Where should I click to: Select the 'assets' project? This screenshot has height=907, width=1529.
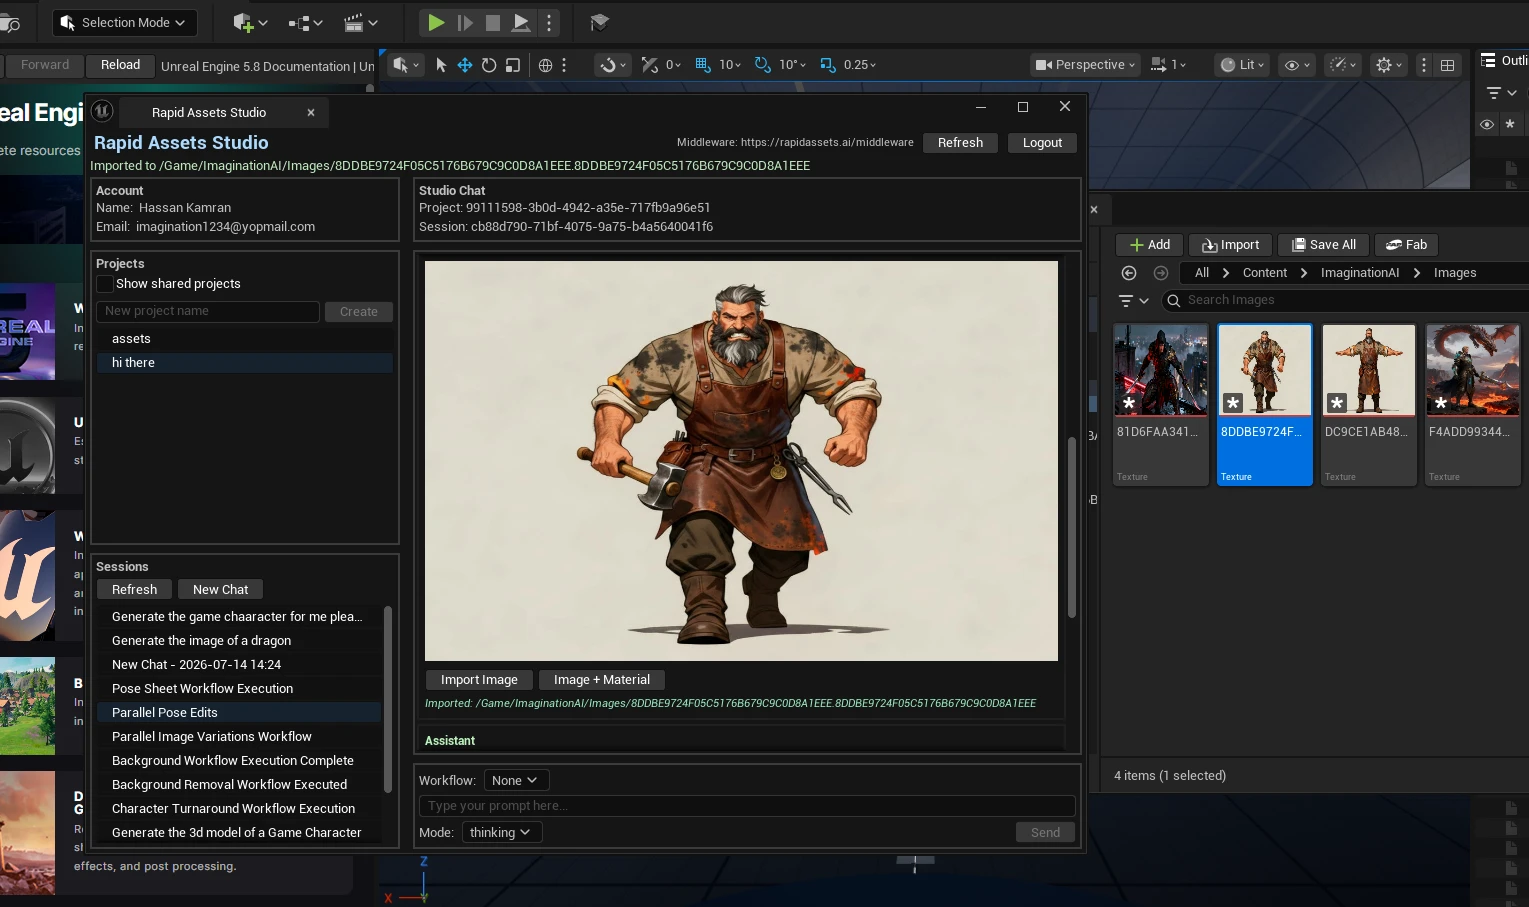tap(245, 339)
